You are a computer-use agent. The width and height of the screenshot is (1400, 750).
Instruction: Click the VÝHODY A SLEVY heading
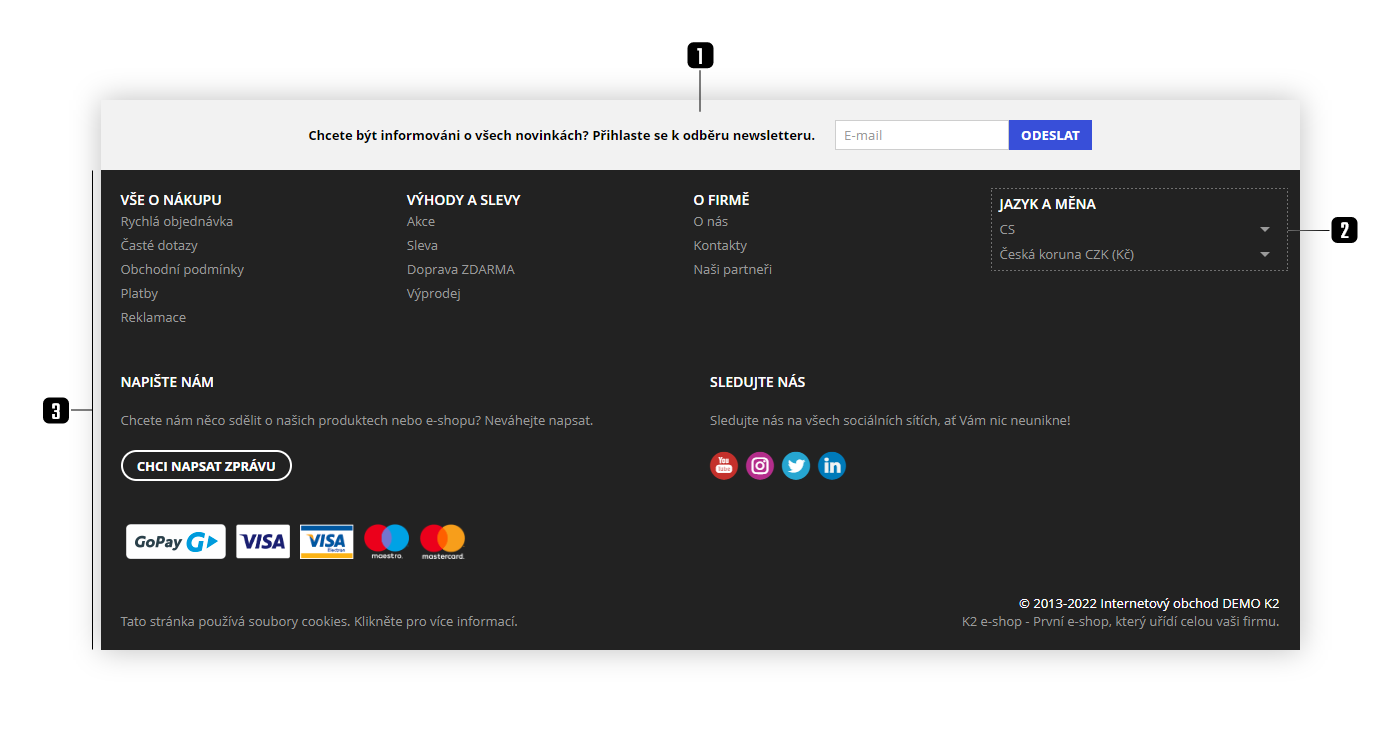464,200
